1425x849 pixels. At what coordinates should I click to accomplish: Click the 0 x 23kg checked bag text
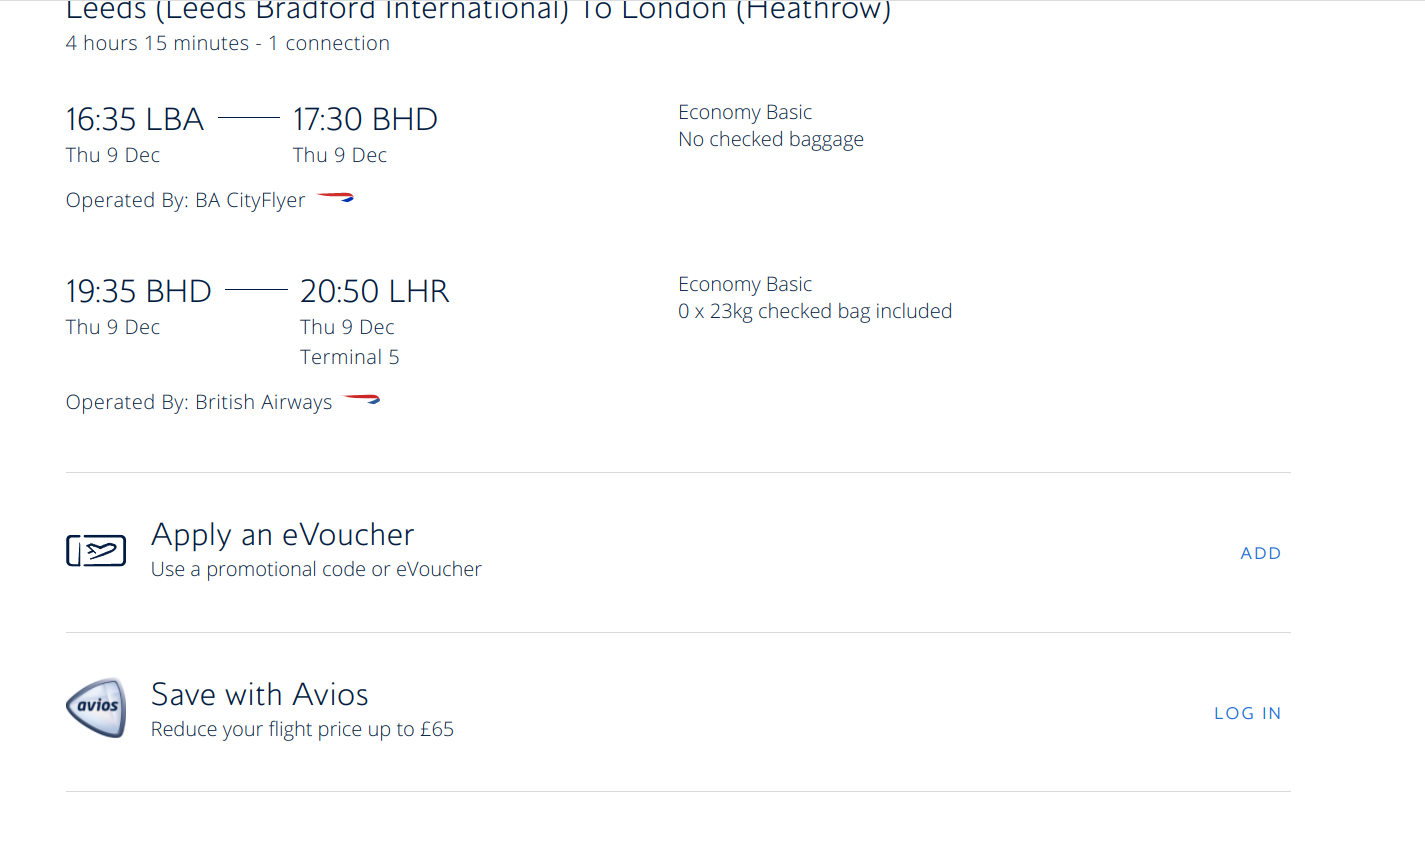click(814, 311)
